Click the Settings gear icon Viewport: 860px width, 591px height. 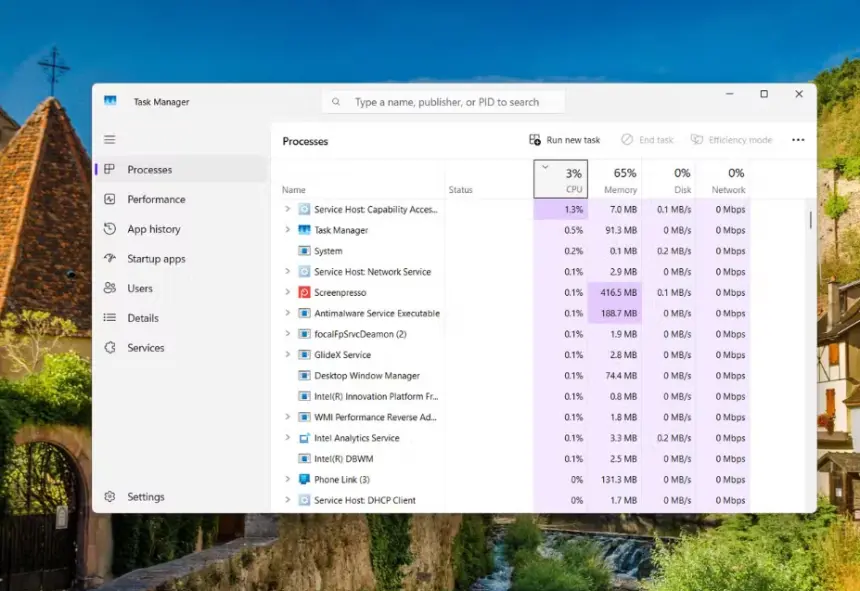(x=110, y=496)
